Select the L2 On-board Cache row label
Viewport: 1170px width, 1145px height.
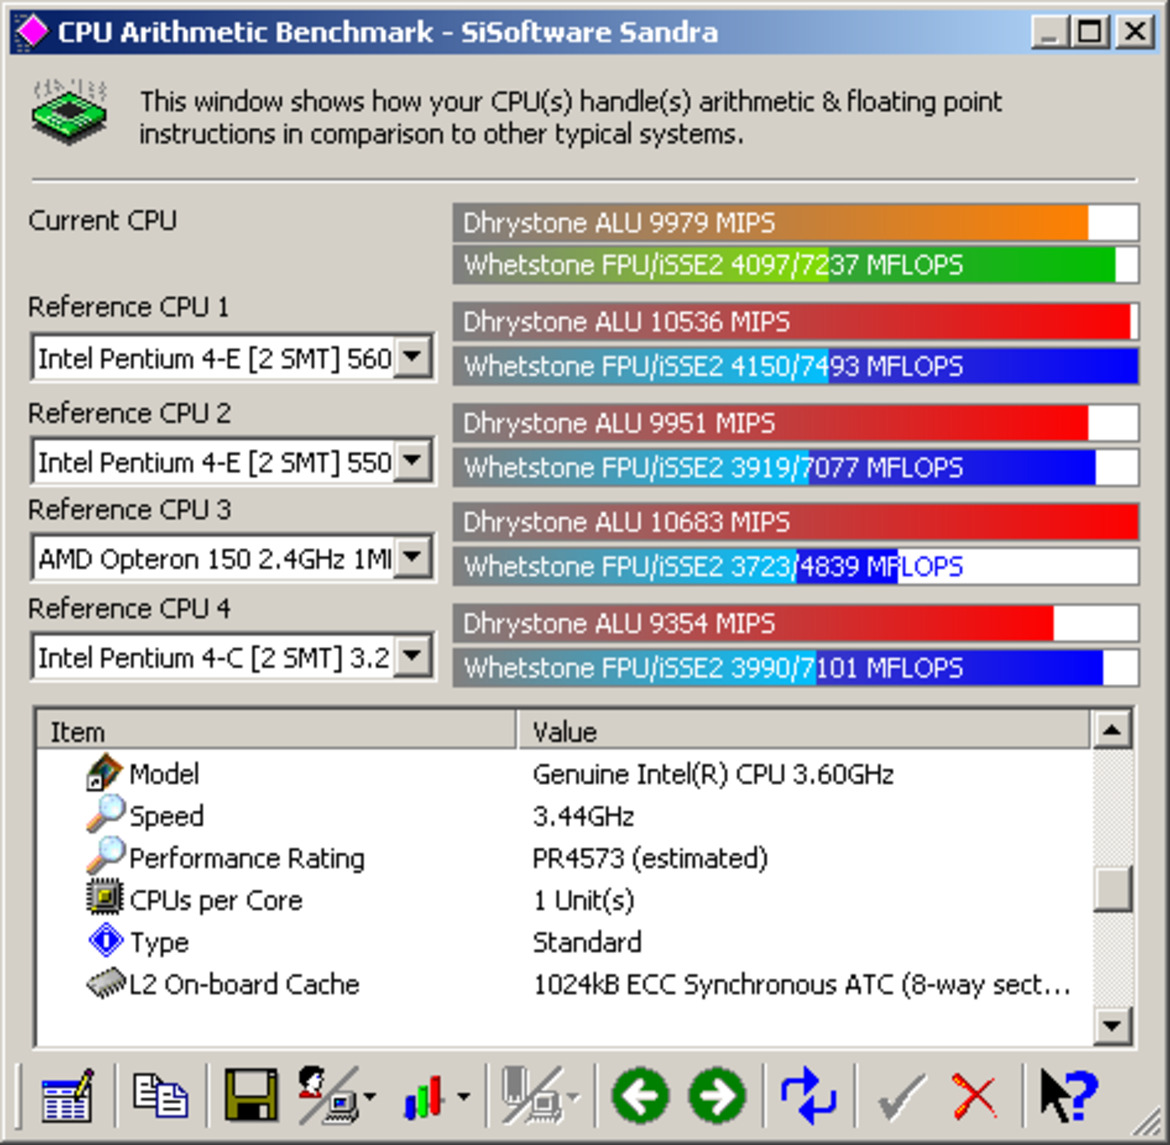pos(245,985)
